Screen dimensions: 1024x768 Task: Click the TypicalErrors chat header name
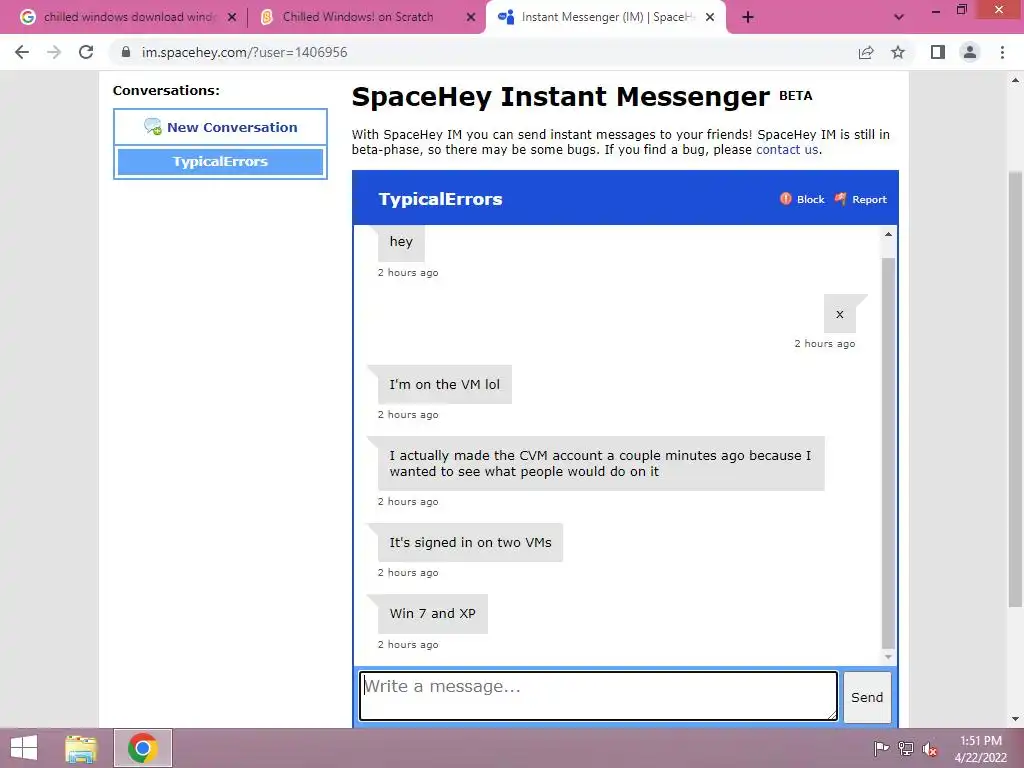pyautogui.click(x=440, y=199)
